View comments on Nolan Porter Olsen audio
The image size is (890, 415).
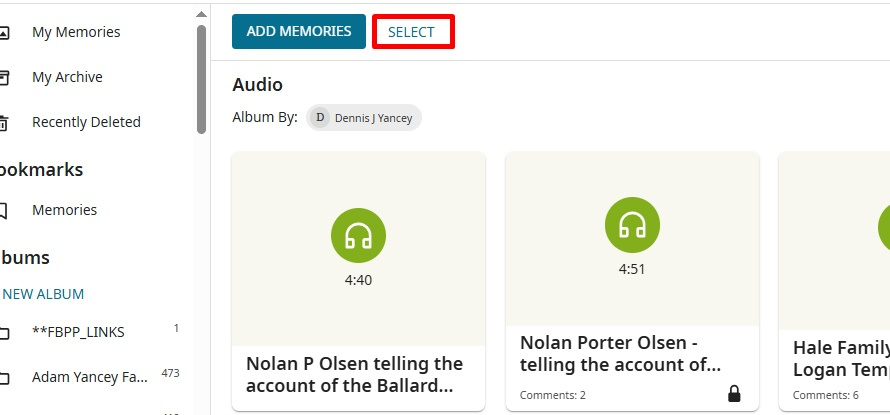(553, 395)
